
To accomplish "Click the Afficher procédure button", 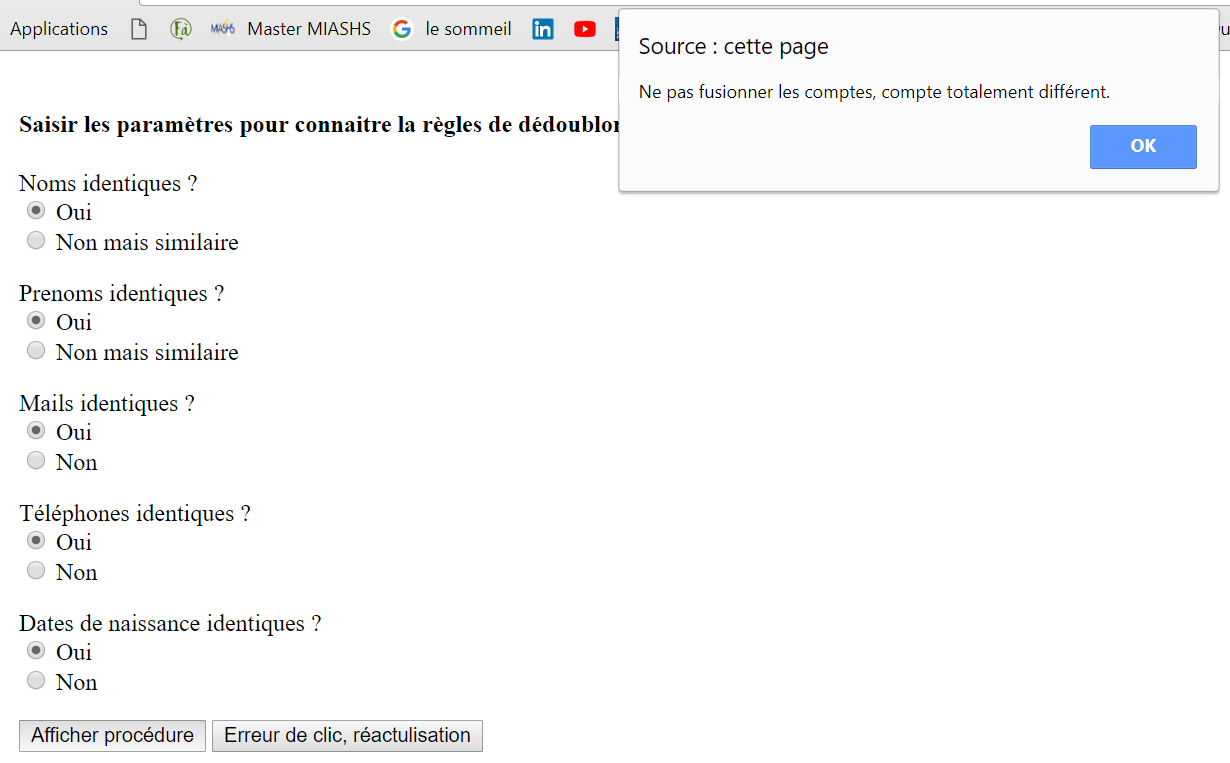I will pos(112,735).
